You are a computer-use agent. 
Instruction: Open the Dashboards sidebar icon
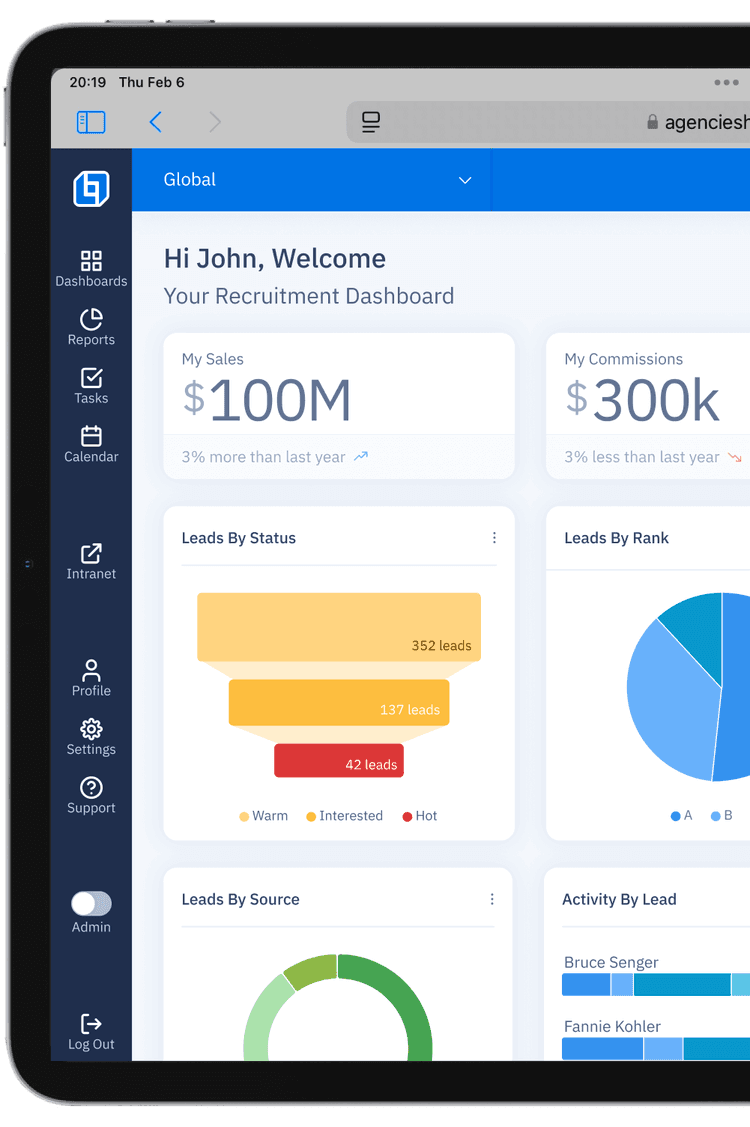coord(91,262)
